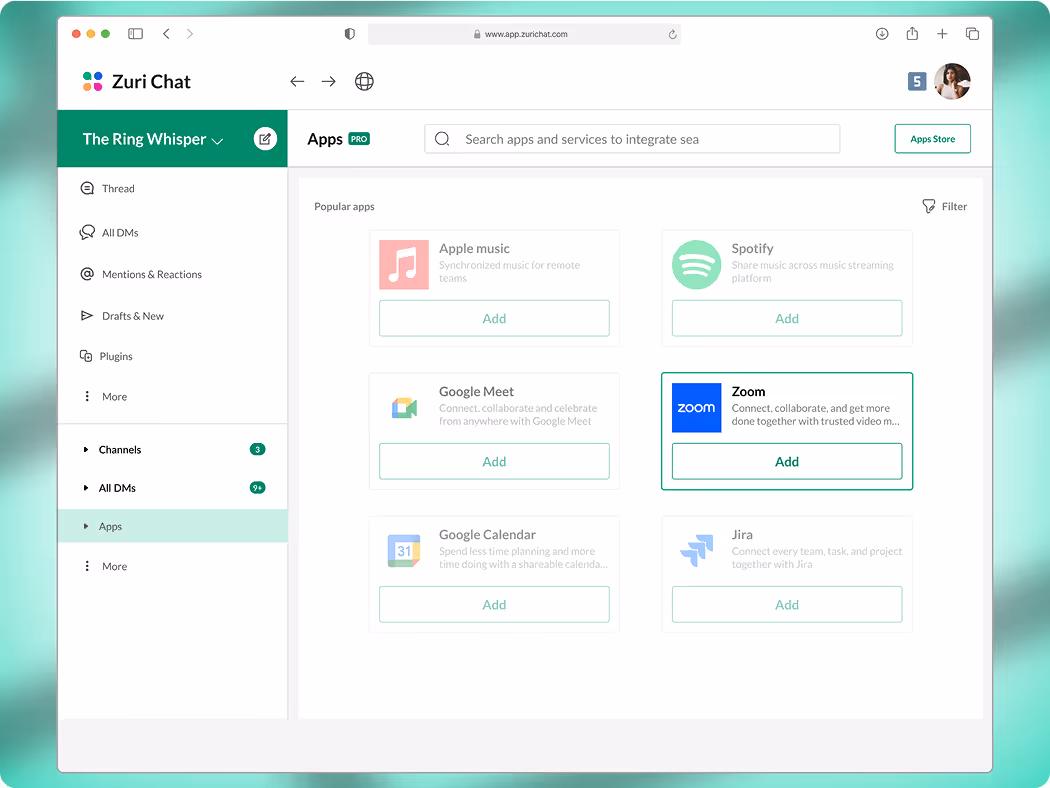
Task: Open the browser downloads icon
Action: pos(882,33)
